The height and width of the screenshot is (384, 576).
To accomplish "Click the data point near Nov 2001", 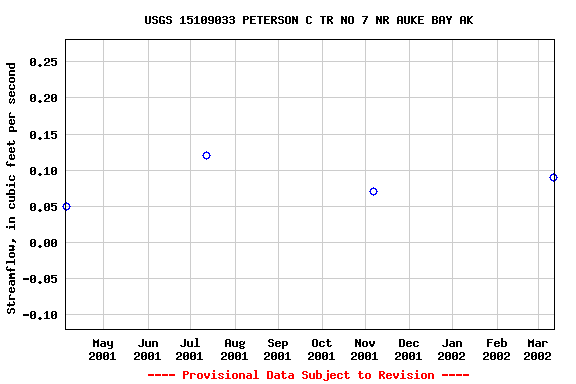I will coord(373,191).
